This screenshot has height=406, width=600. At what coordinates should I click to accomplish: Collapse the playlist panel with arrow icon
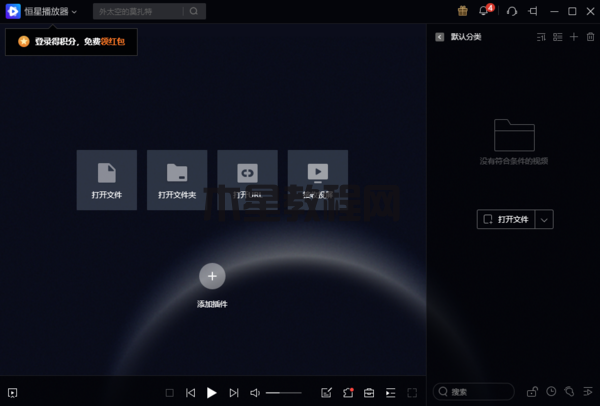tap(440, 37)
